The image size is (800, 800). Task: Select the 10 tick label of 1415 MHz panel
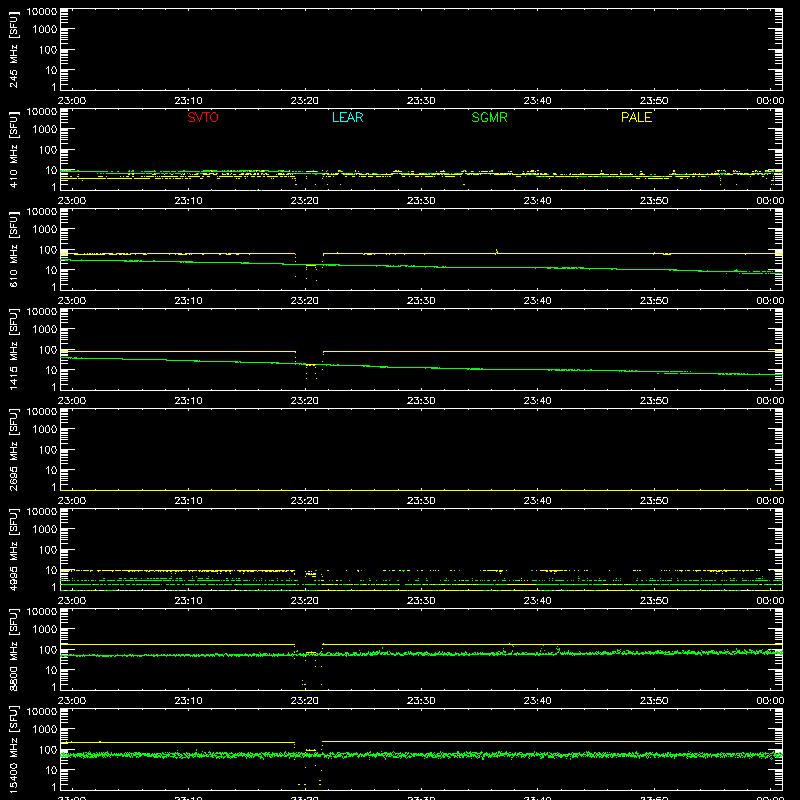51,370
